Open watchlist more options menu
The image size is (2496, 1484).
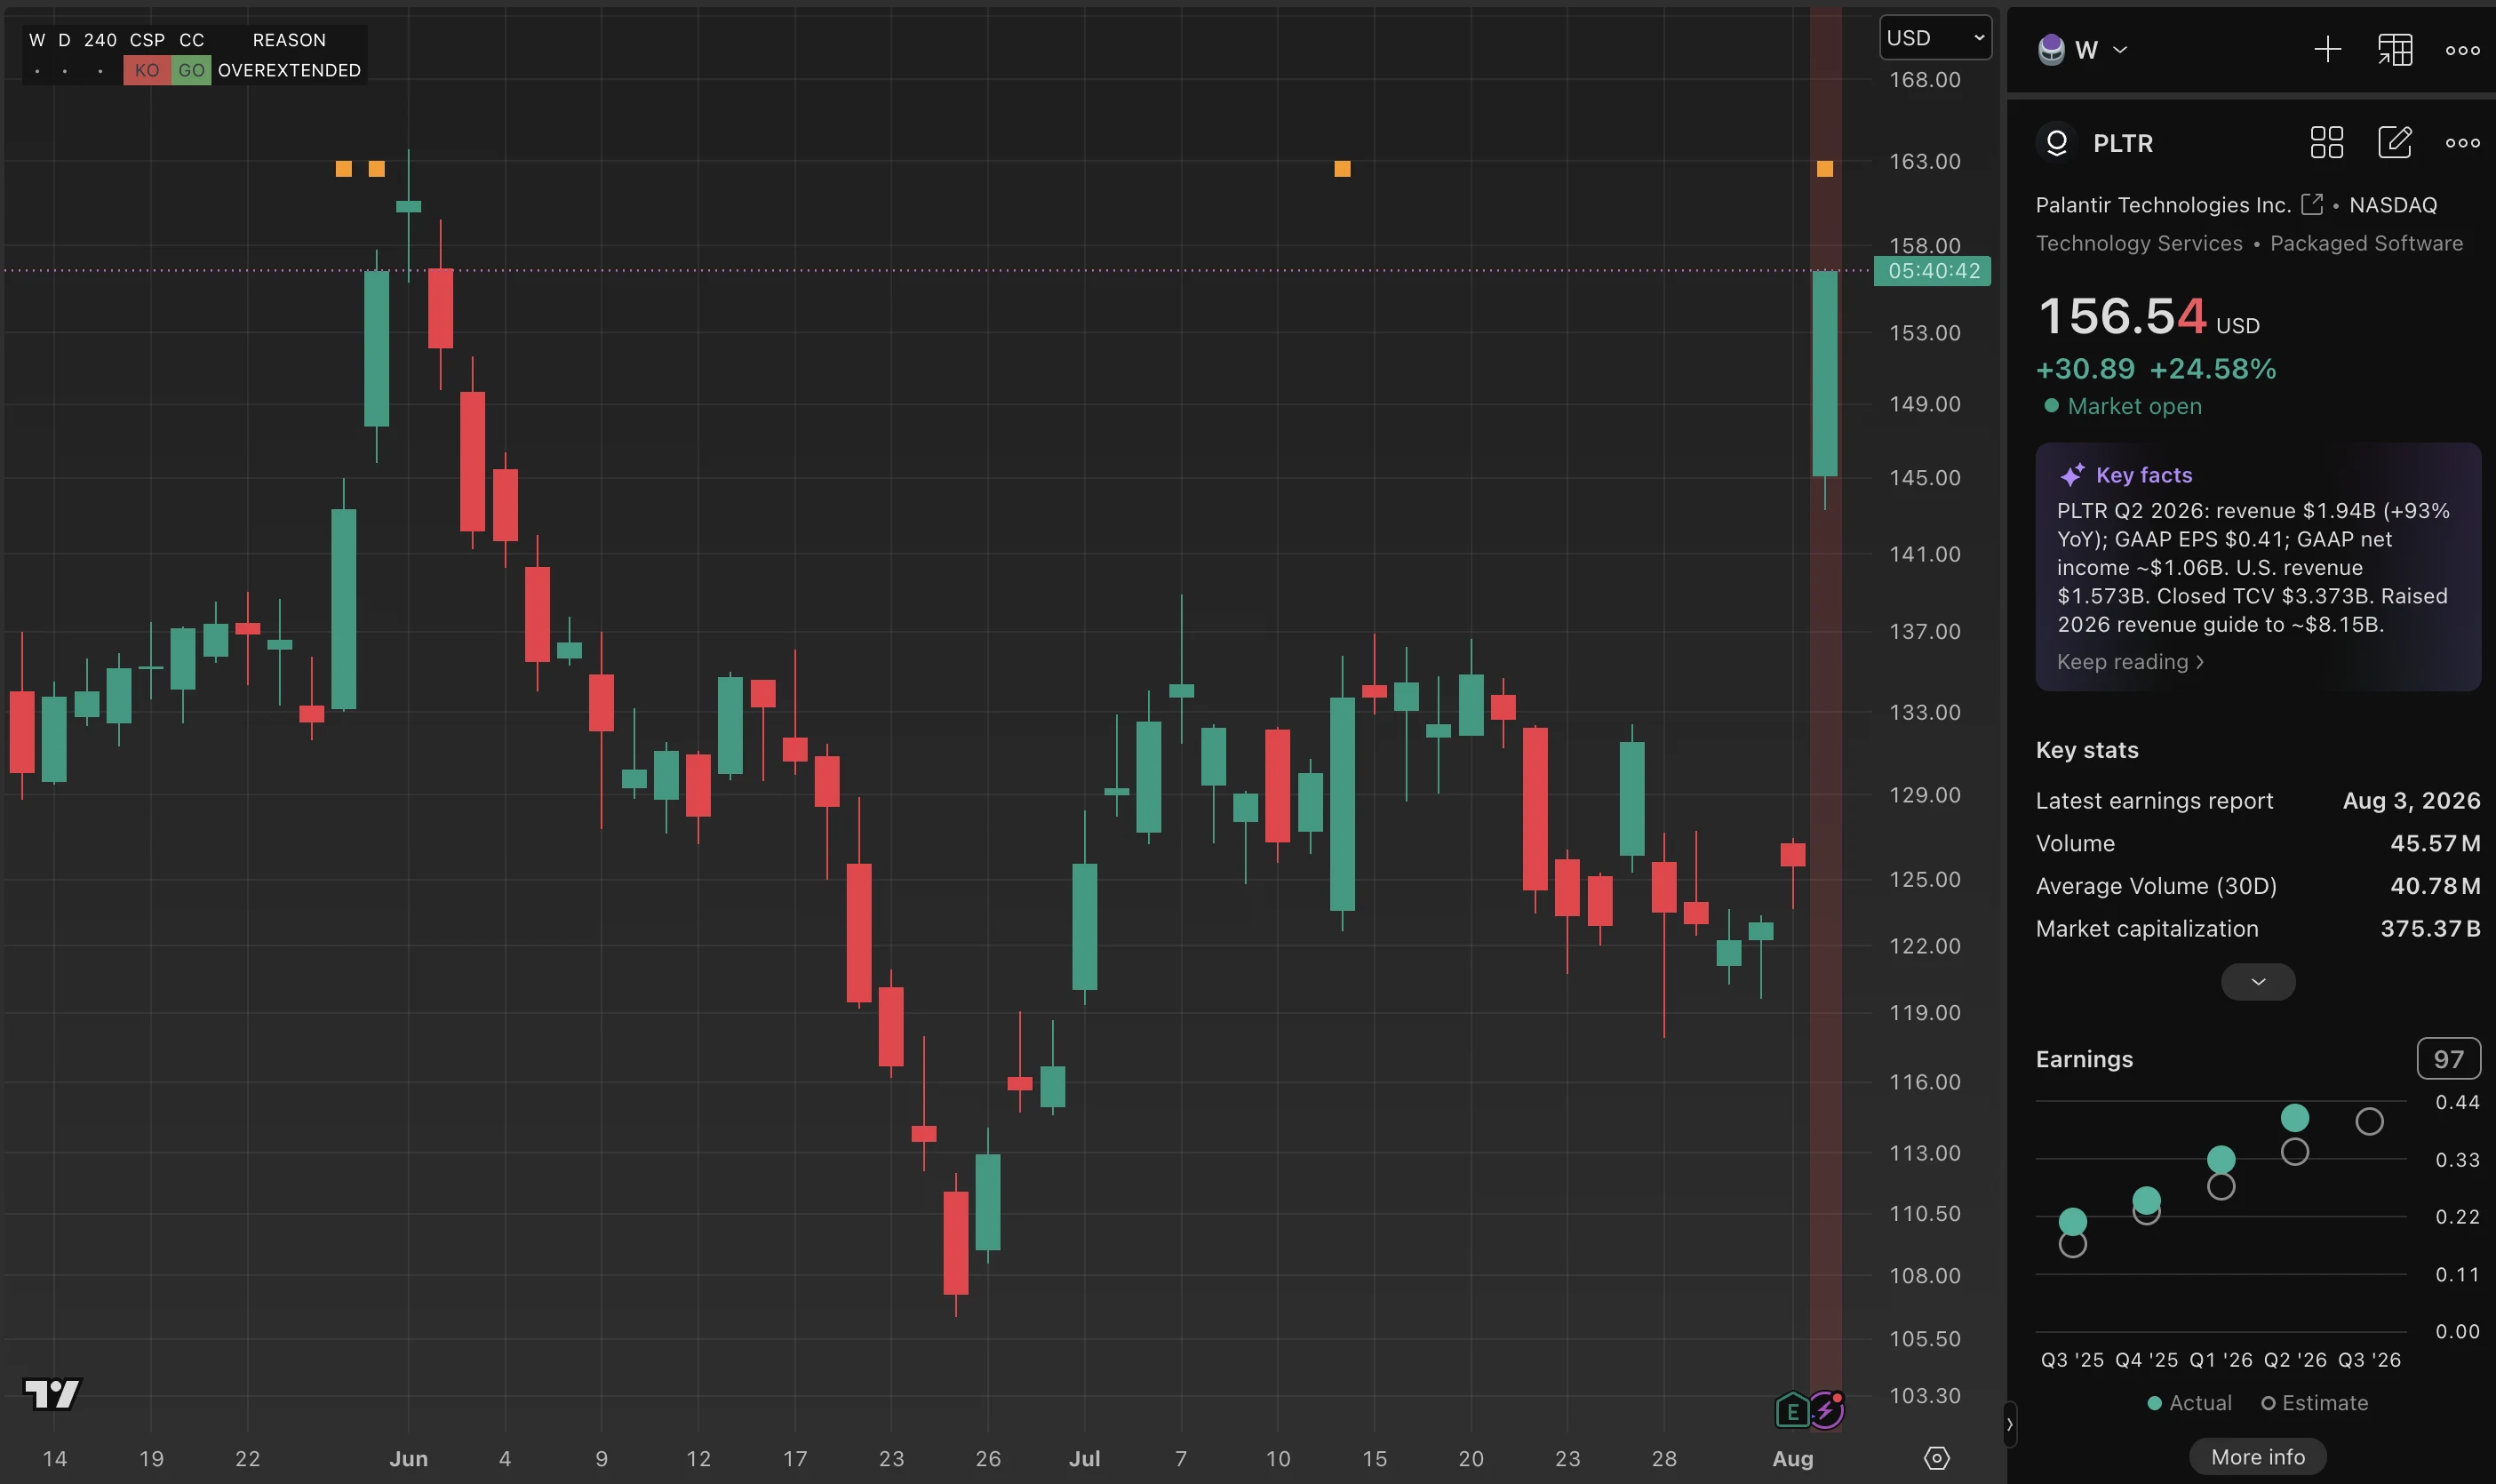click(x=2462, y=50)
